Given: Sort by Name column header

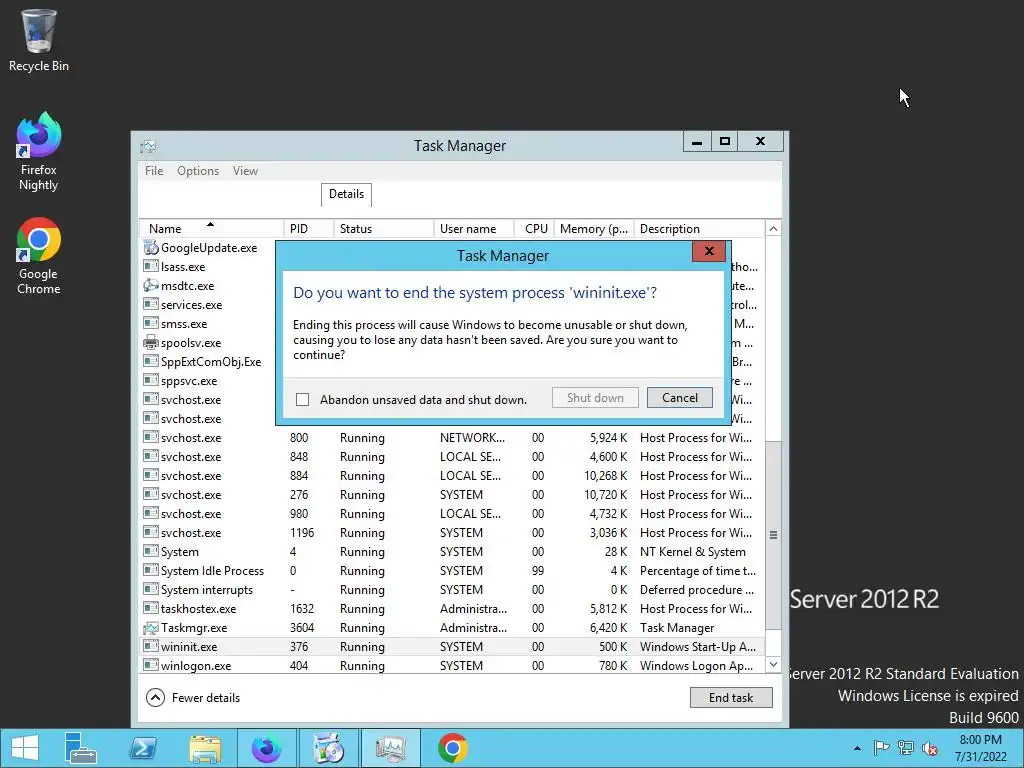Looking at the screenshot, I should (x=211, y=229).
